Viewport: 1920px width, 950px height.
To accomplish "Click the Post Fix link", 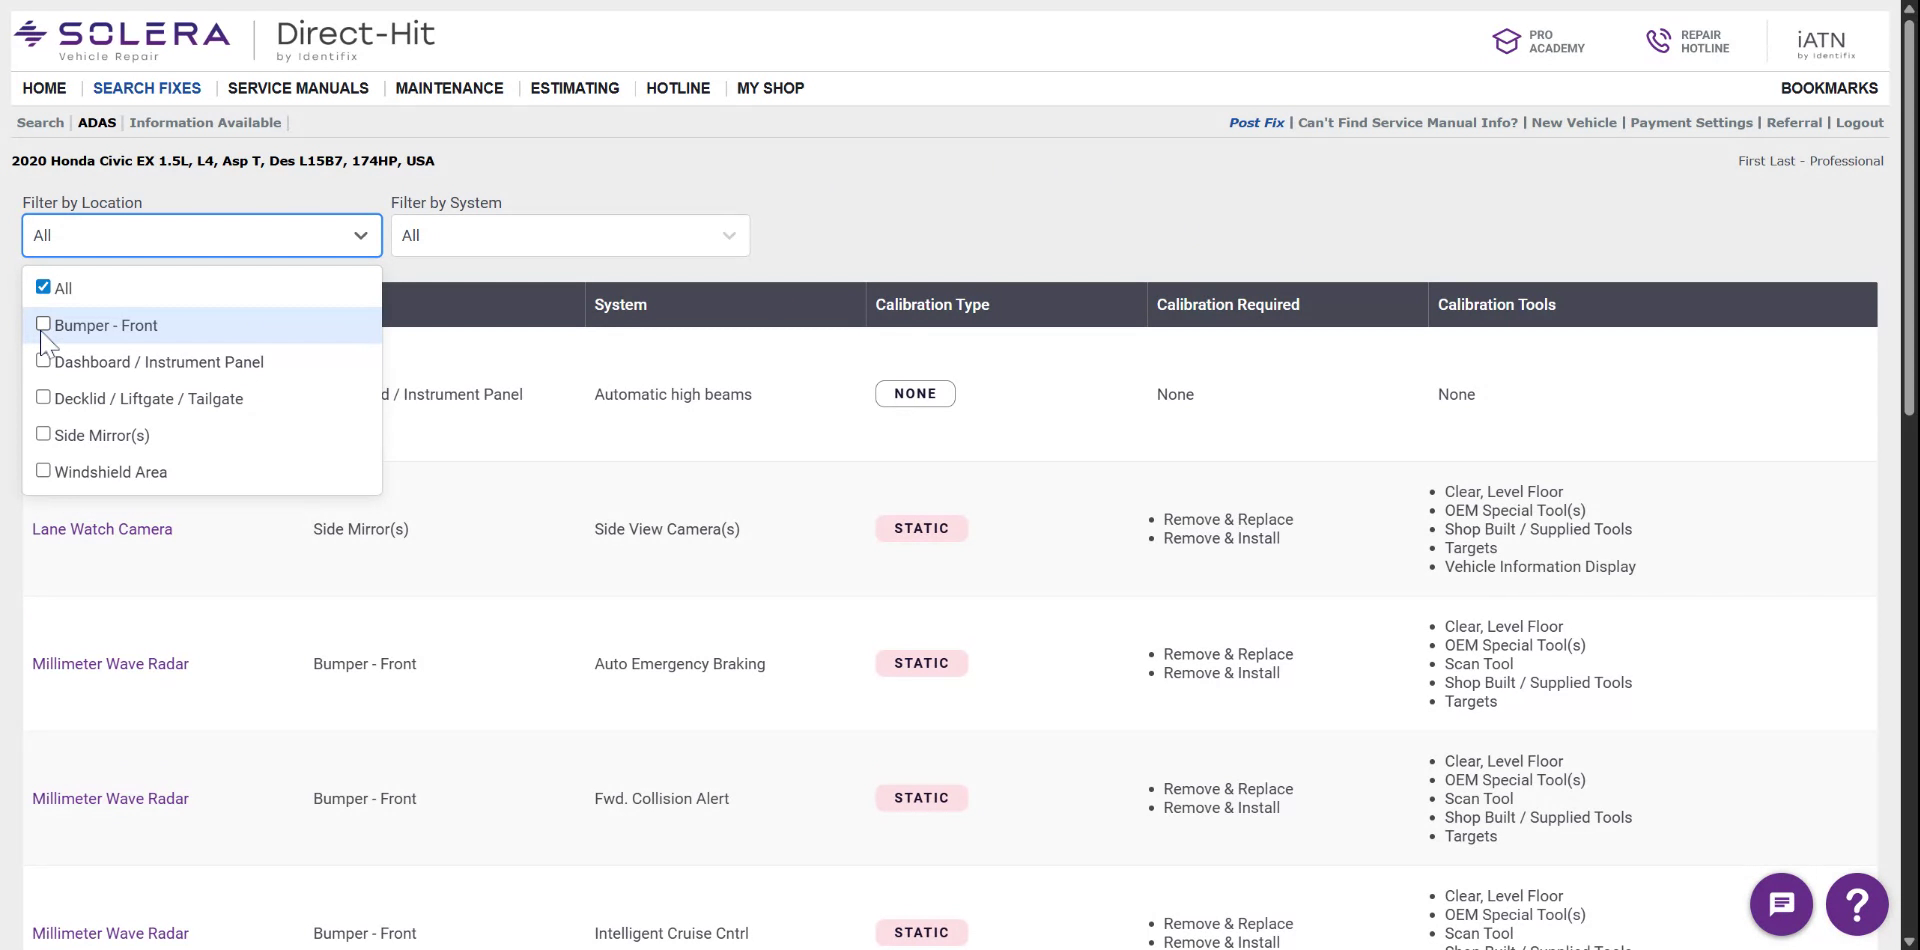I will (1256, 122).
